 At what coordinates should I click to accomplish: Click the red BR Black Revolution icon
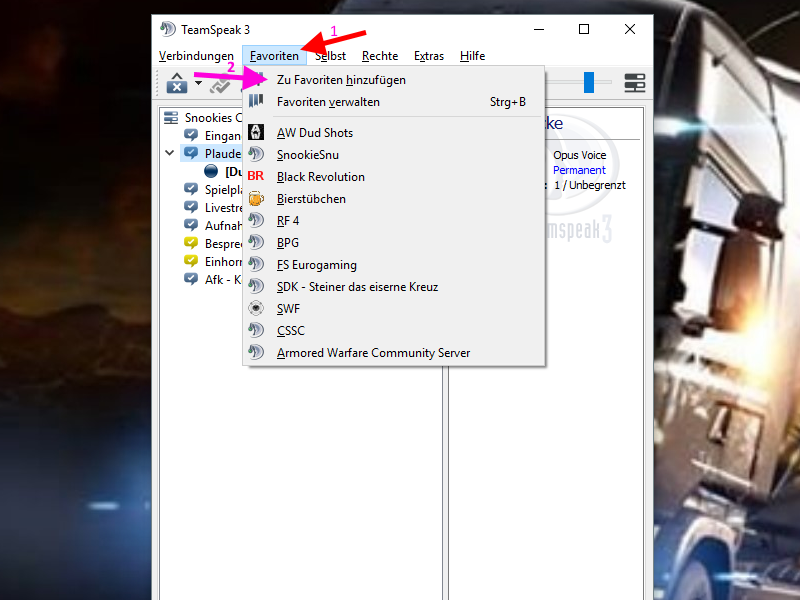pos(256,177)
